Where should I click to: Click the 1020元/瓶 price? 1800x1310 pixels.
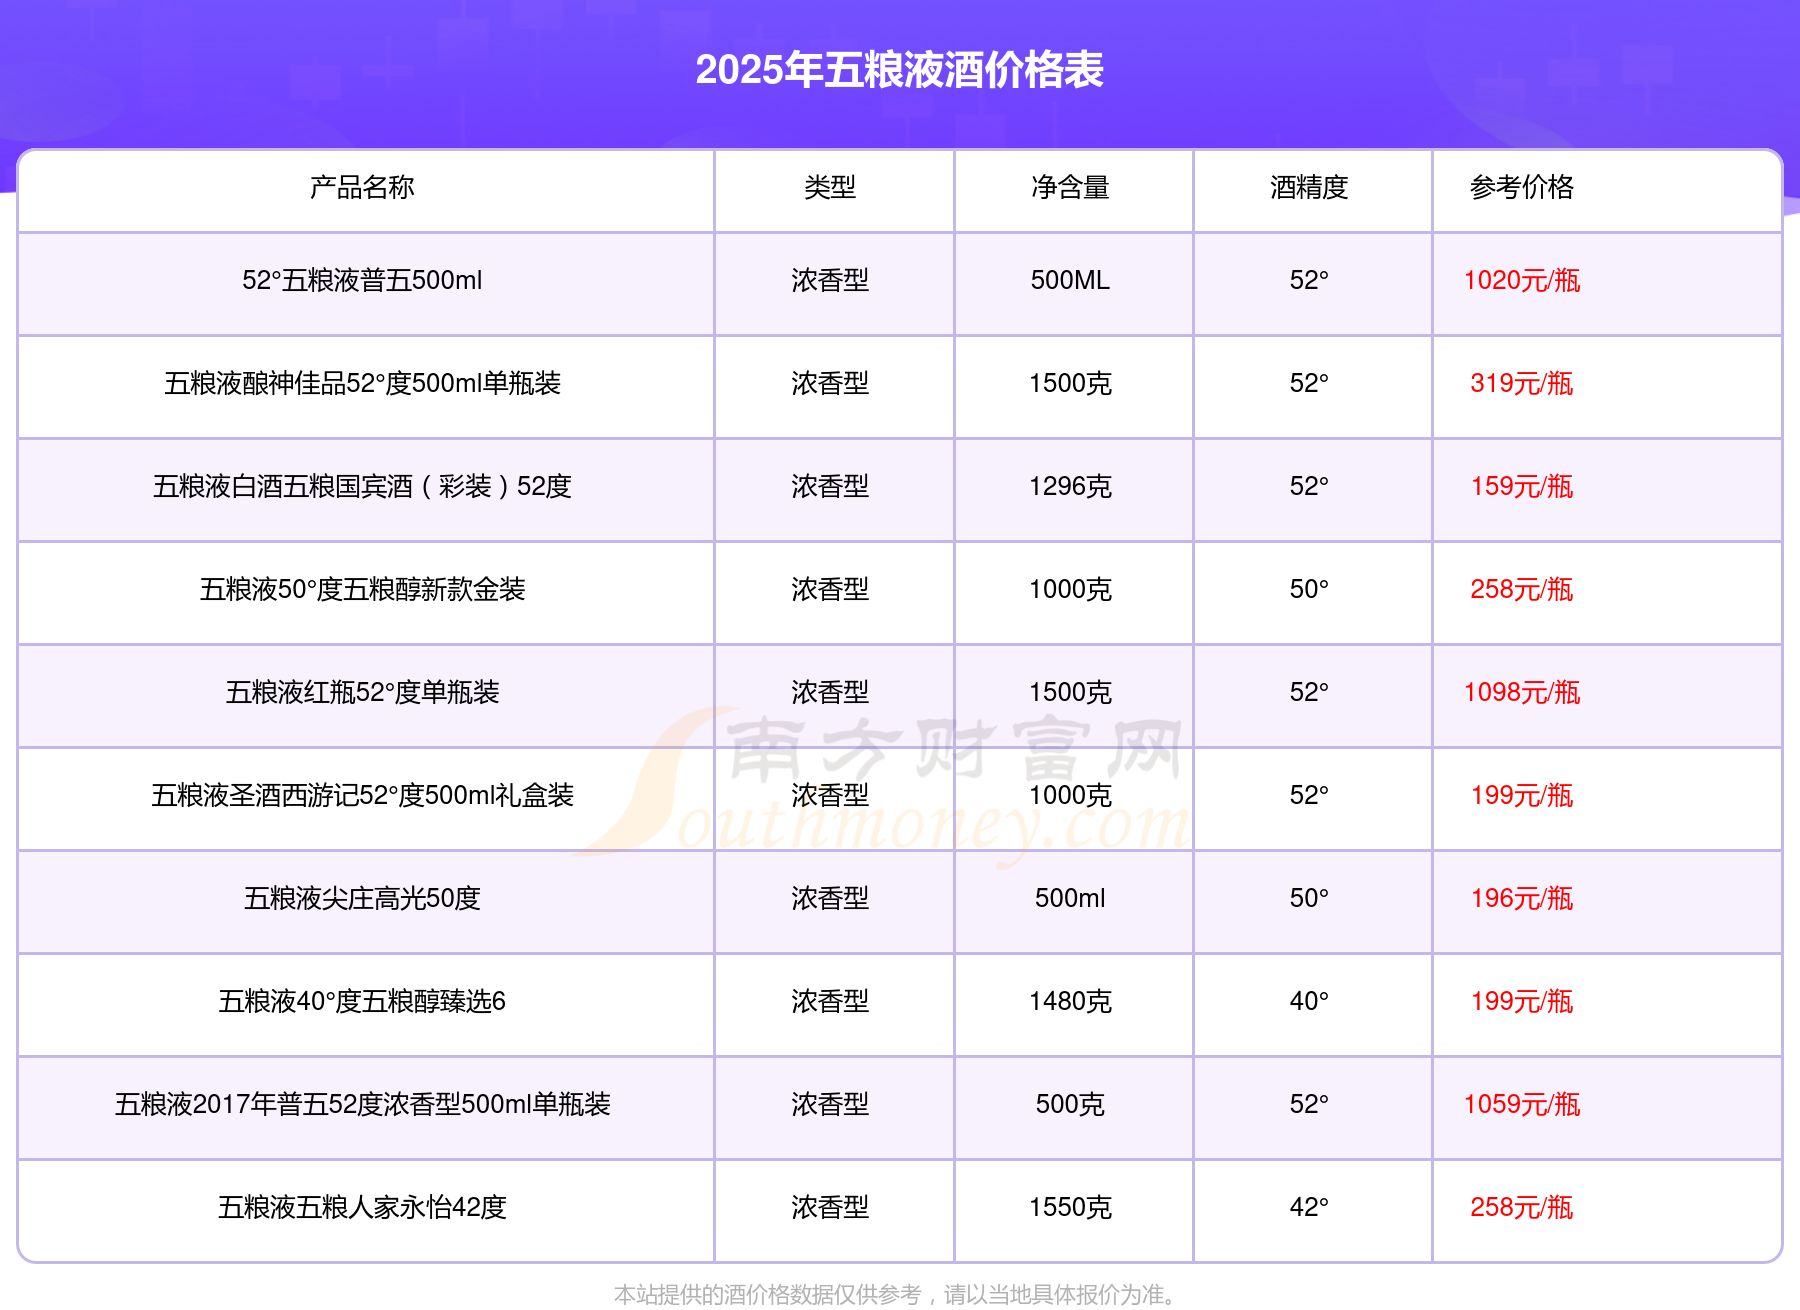click(x=1522, y=280)
